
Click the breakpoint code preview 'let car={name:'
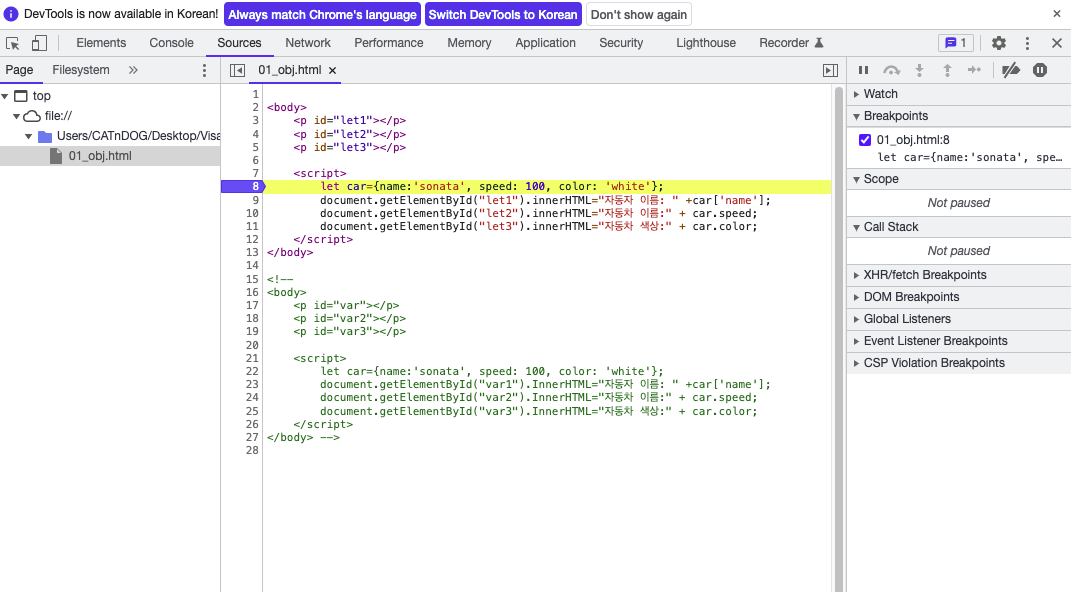969,157
